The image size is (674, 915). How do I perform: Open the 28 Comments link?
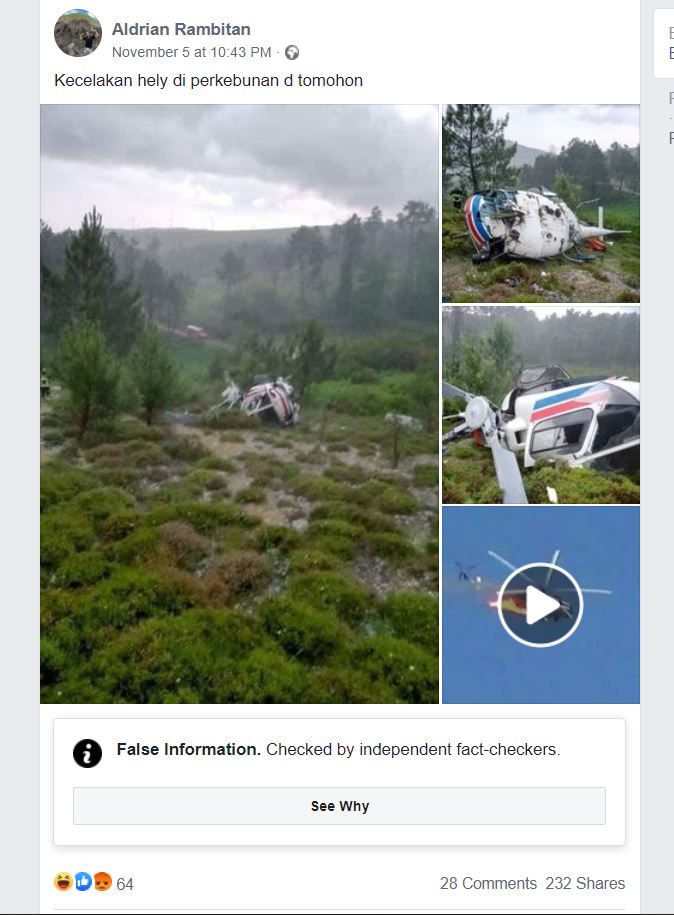tap(488, 883)
